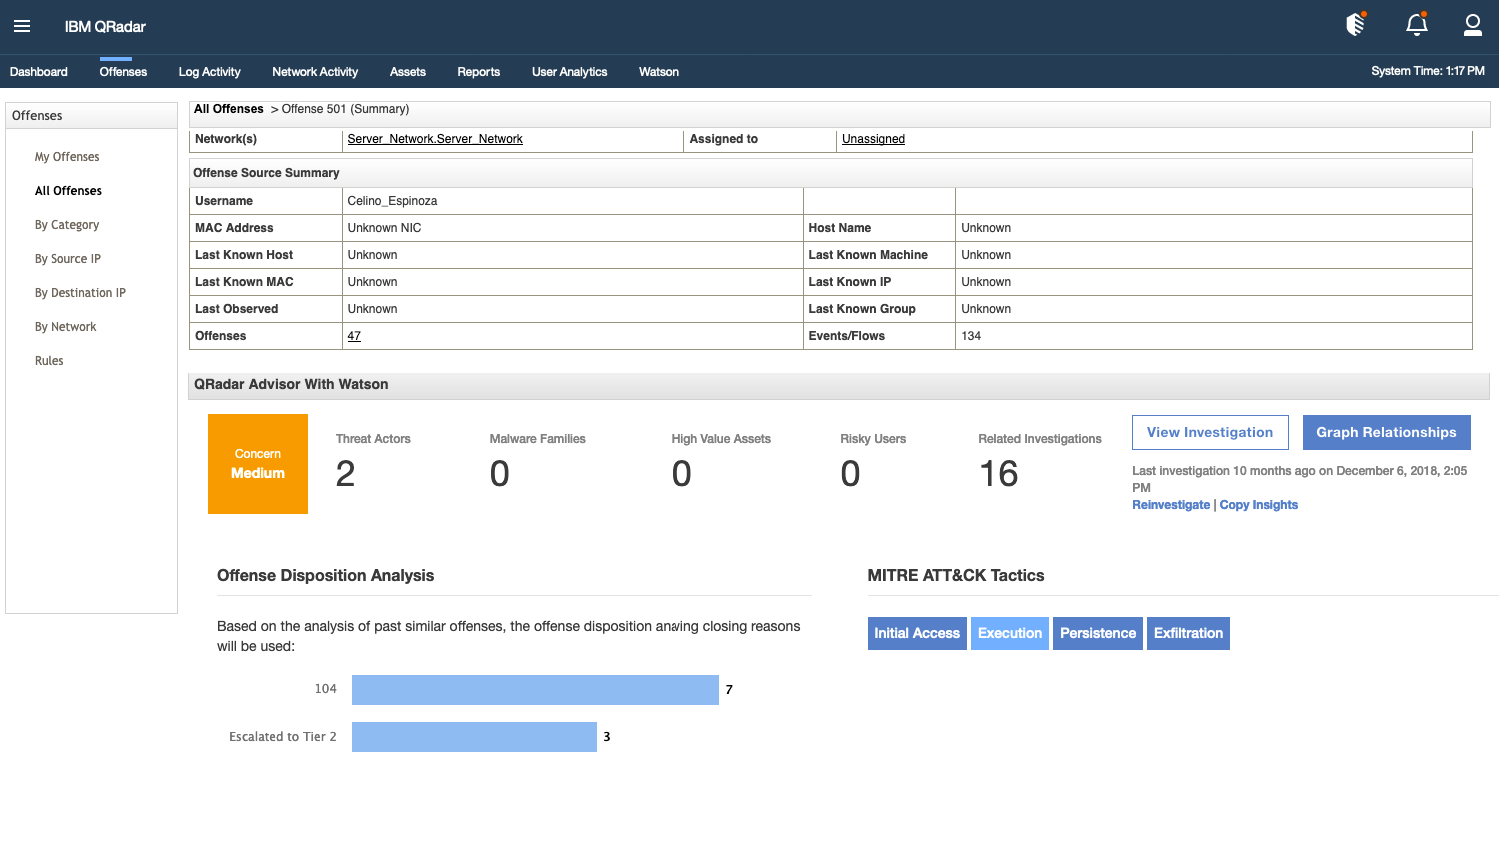Click the System Time display
The height and width of the screenshot is (843, 1499).
click(x=1428, y=71)
